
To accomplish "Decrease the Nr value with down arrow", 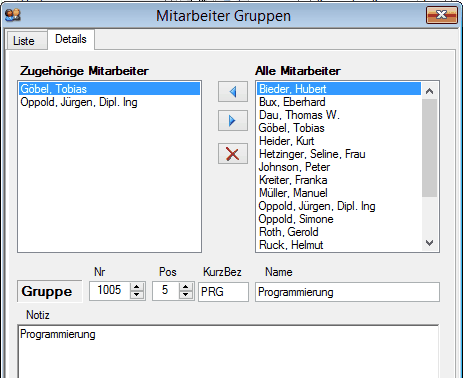I will coord(137,295).
